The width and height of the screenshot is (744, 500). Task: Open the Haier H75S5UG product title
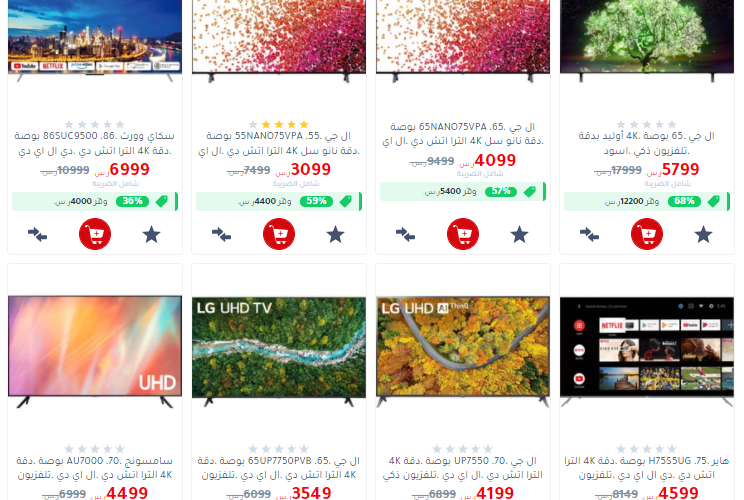[647, 468]
